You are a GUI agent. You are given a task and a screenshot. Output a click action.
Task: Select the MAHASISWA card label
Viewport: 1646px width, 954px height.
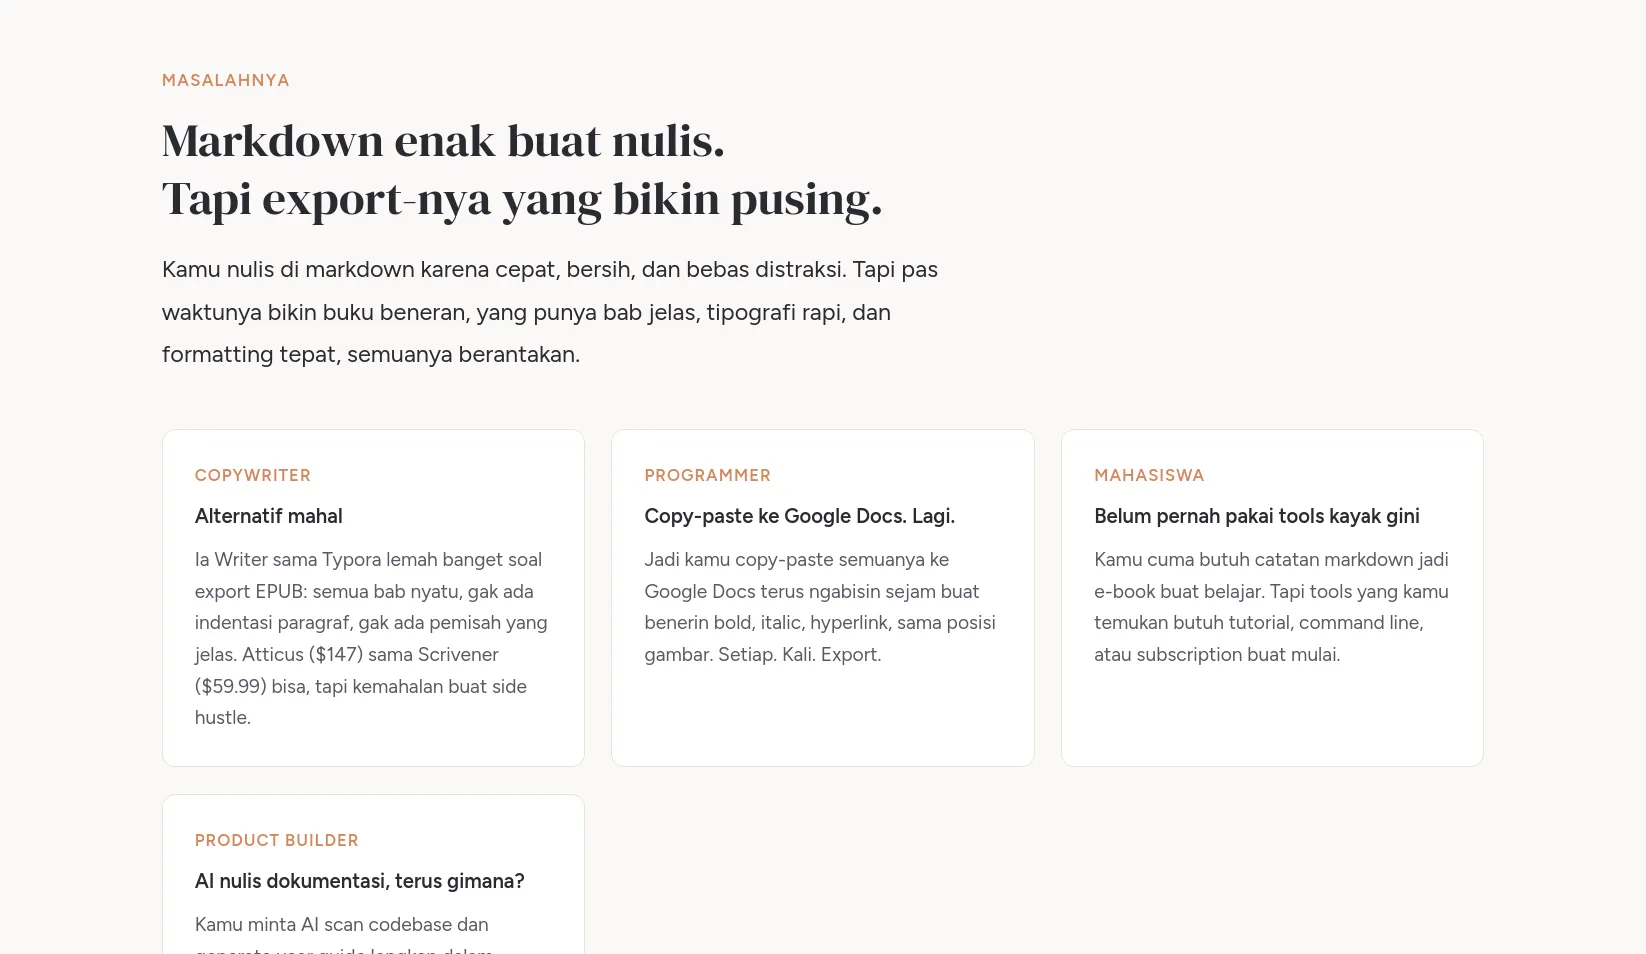click(1149, 475)
